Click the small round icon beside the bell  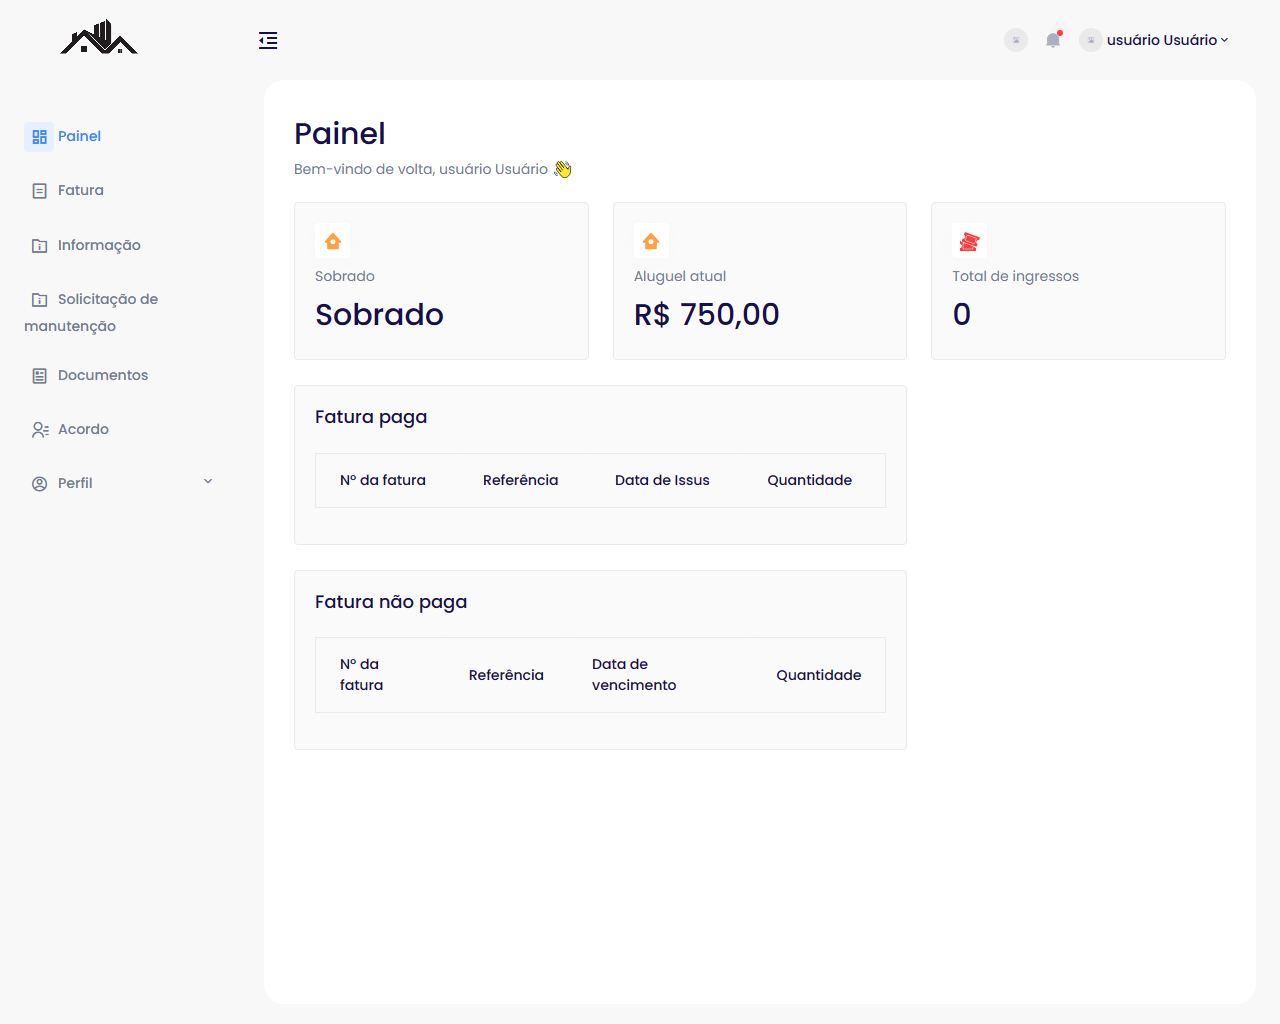1015,40
